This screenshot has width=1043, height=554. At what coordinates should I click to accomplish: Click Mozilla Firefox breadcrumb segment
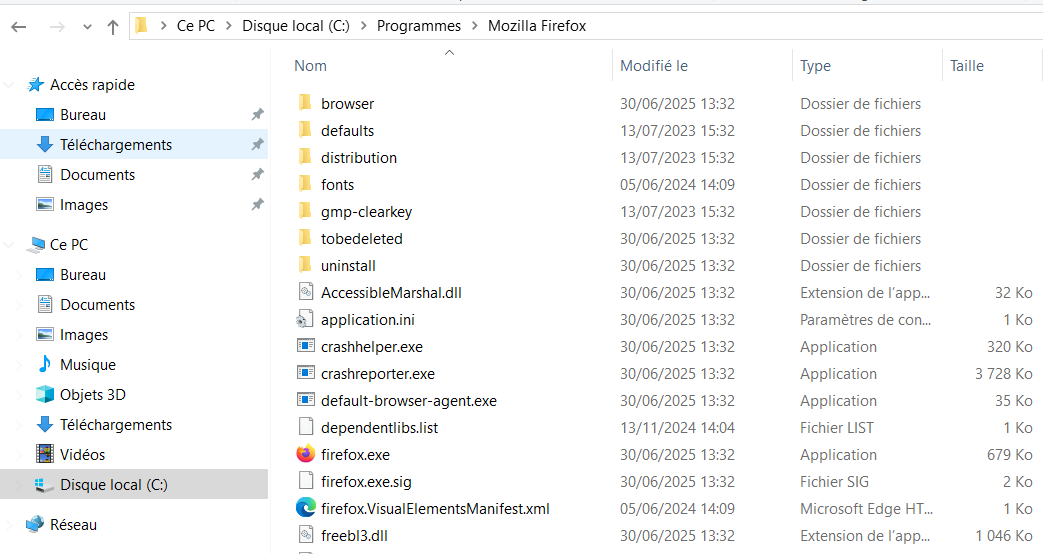537,26
